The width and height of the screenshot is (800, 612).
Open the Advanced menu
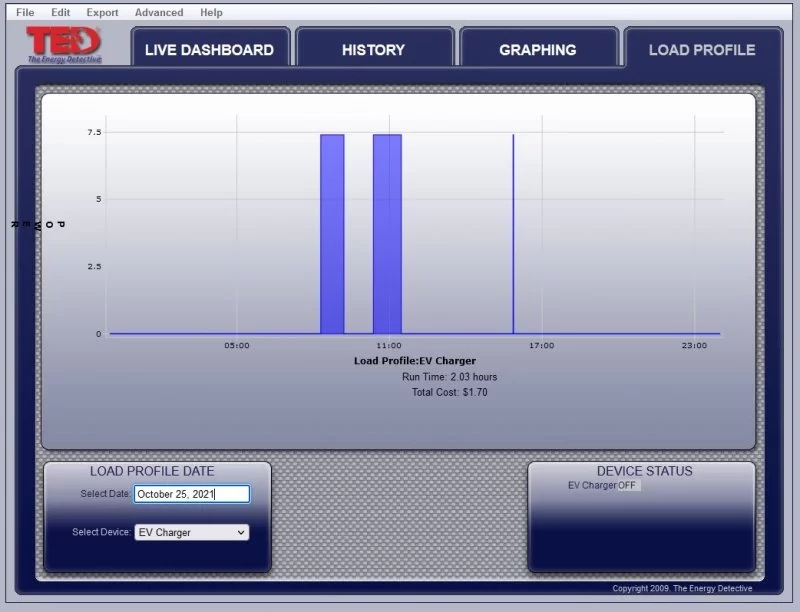click(x=159, y=13)
